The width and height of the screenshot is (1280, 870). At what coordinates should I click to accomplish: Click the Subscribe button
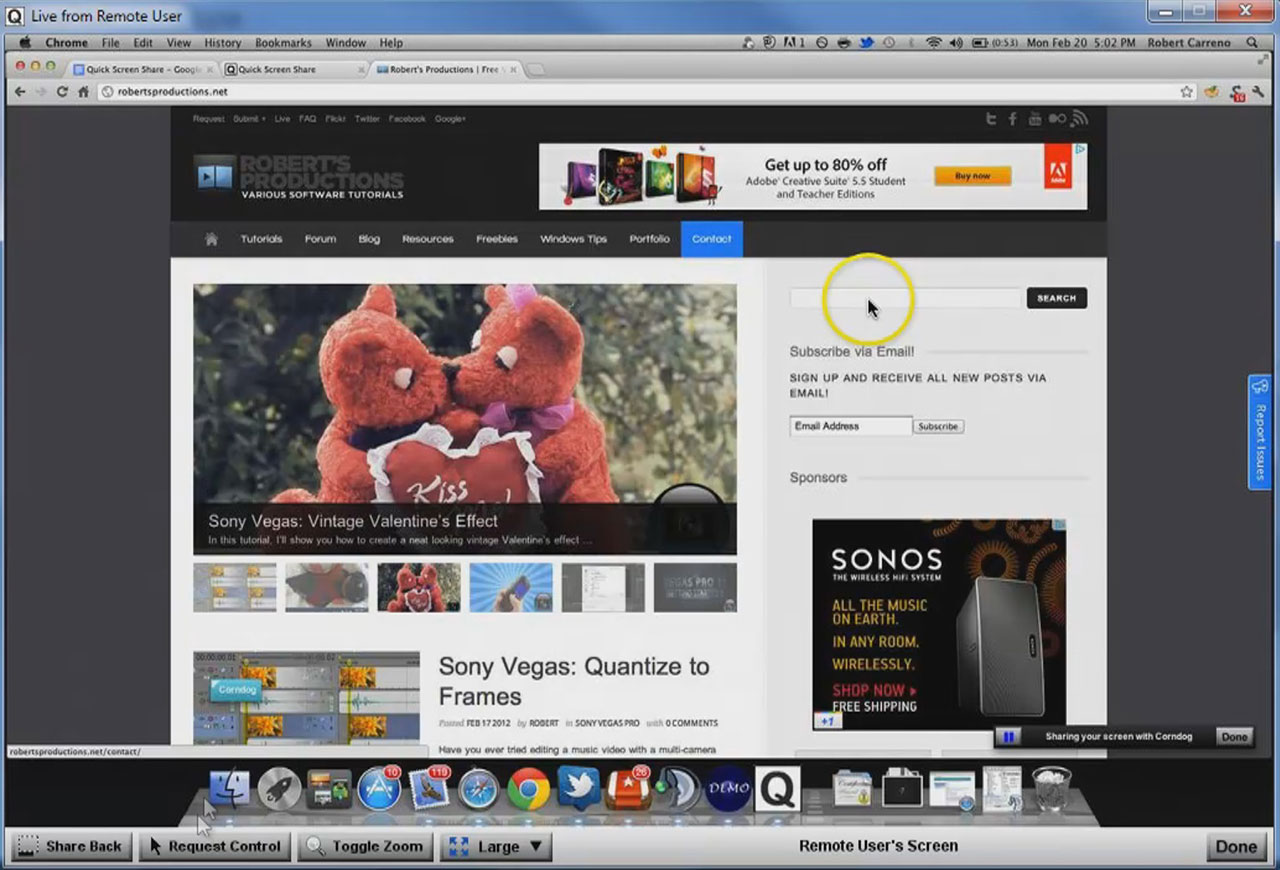[938, 426]
